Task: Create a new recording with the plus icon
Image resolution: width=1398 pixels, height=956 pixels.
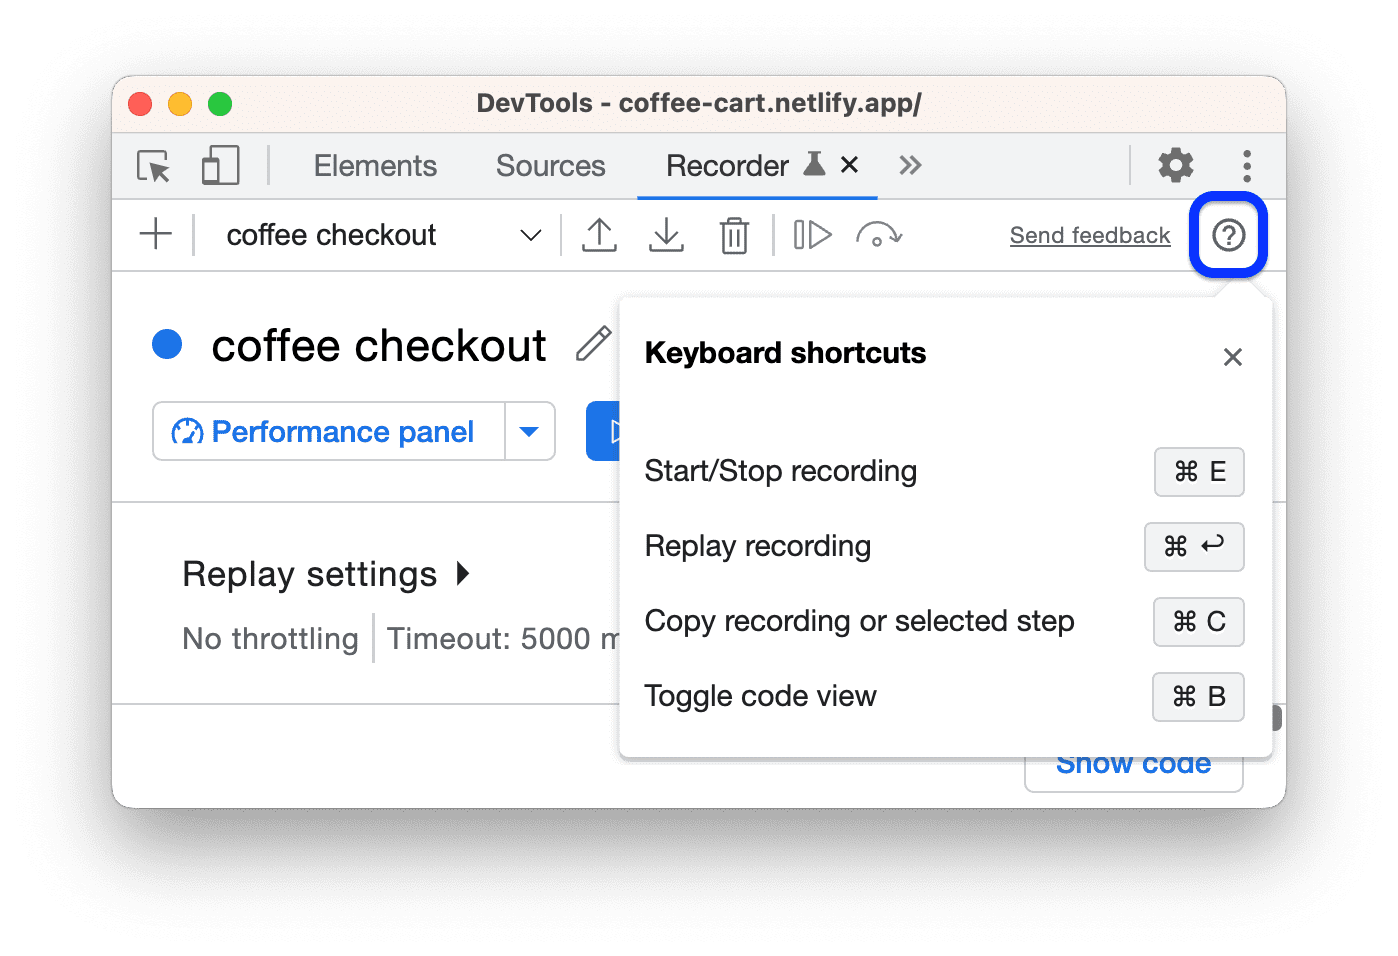Action: (x=155, y=234)
